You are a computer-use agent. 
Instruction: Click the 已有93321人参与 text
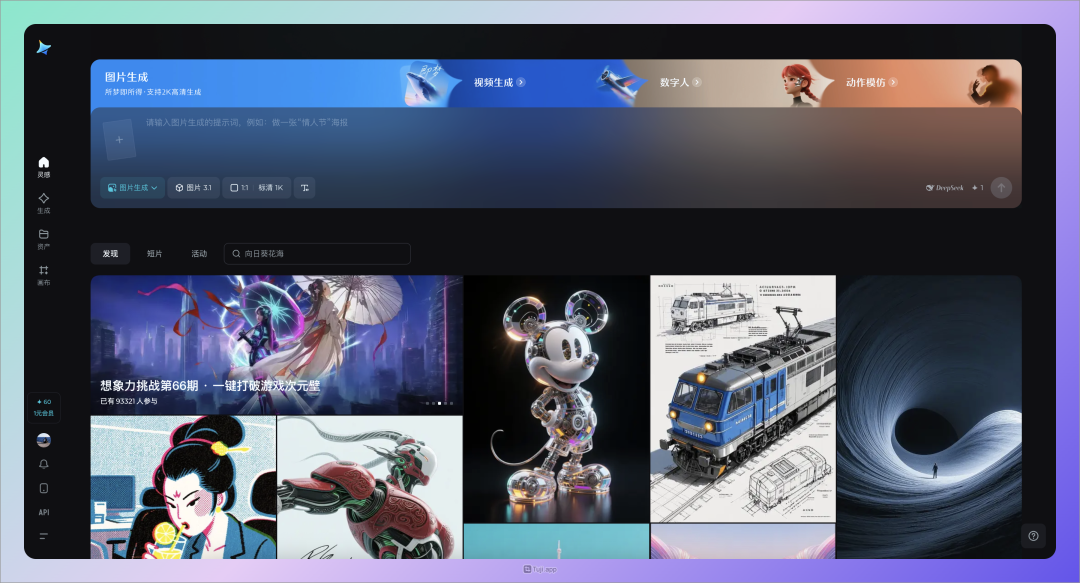[x=129, y=401]
